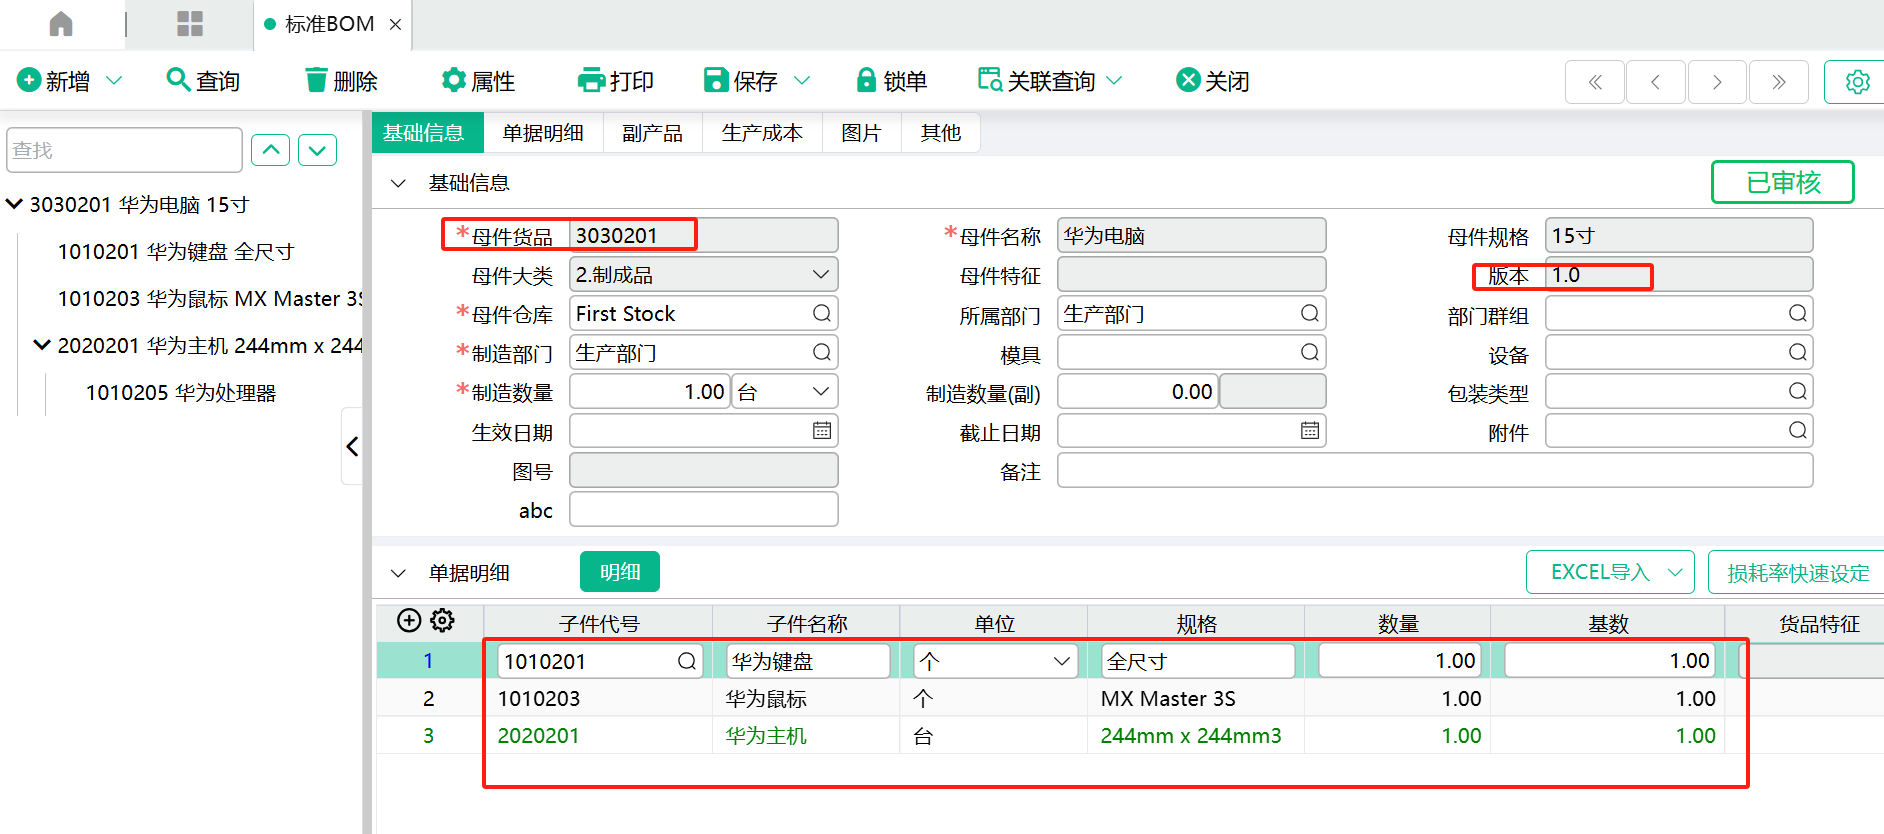Search 包装类型 with lookup icon
Screen dimensions: 1884x834
pos(1798,391)
